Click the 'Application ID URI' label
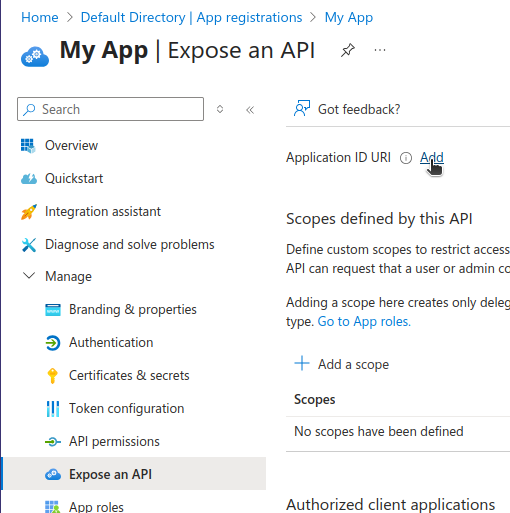 tap(338, 157)
